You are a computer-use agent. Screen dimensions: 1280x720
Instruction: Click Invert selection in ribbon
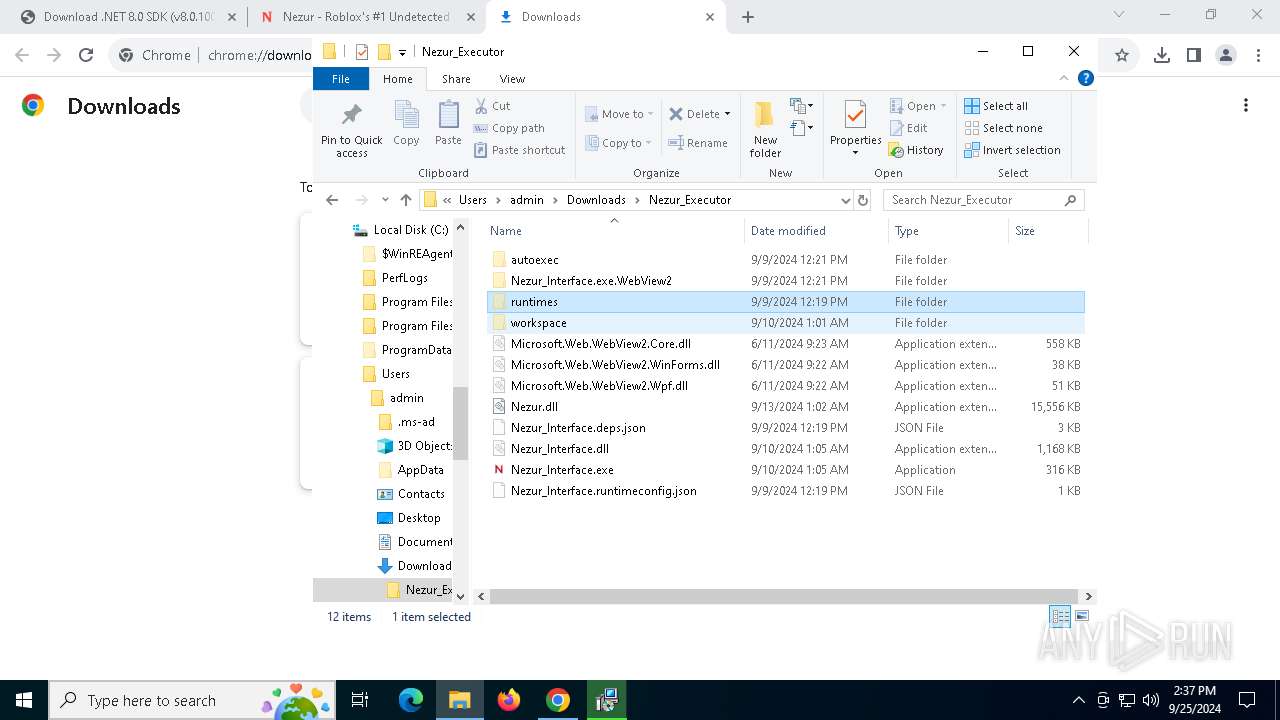pyautogui.click(x=1012, y=150)
